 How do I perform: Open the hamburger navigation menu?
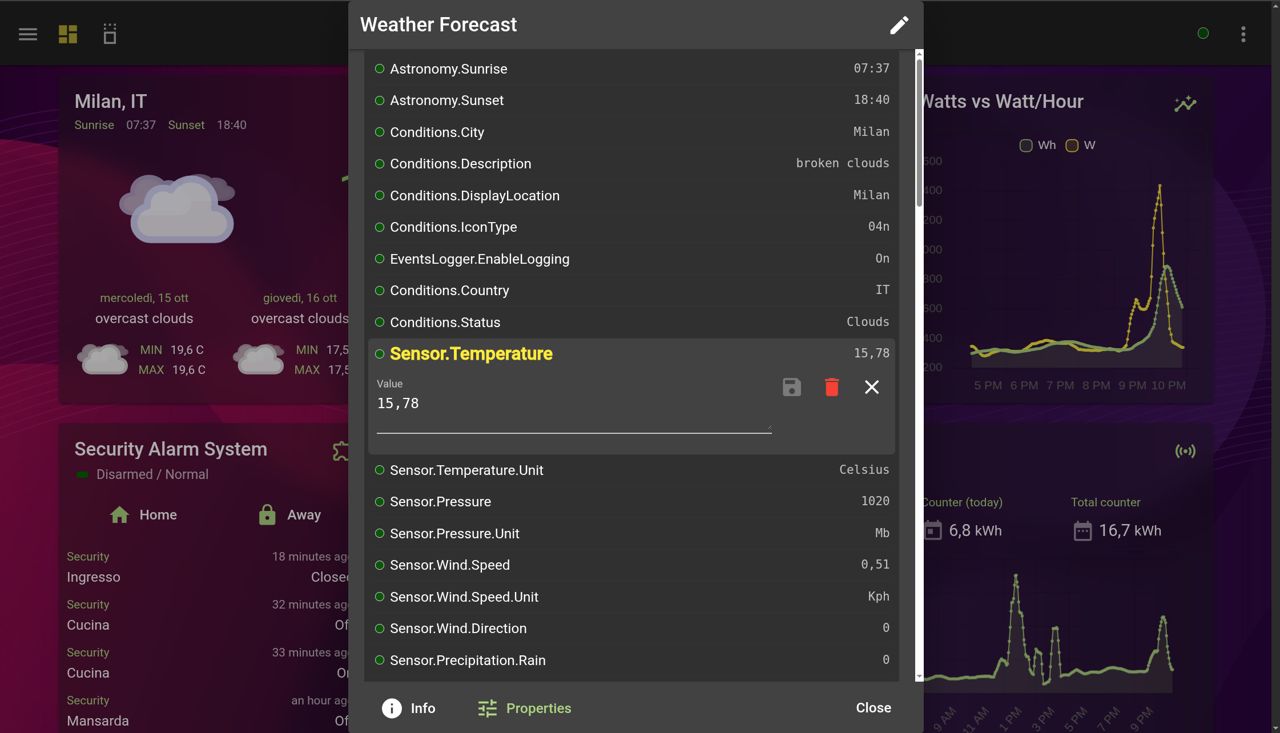coord(28,34)
